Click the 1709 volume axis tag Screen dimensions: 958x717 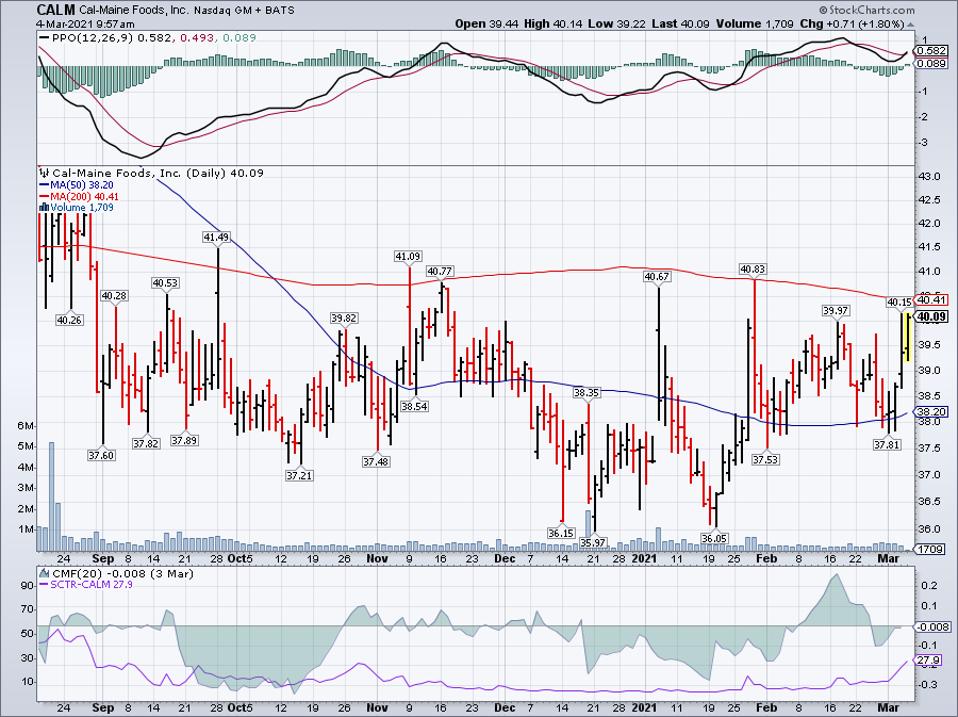(932, 549)
